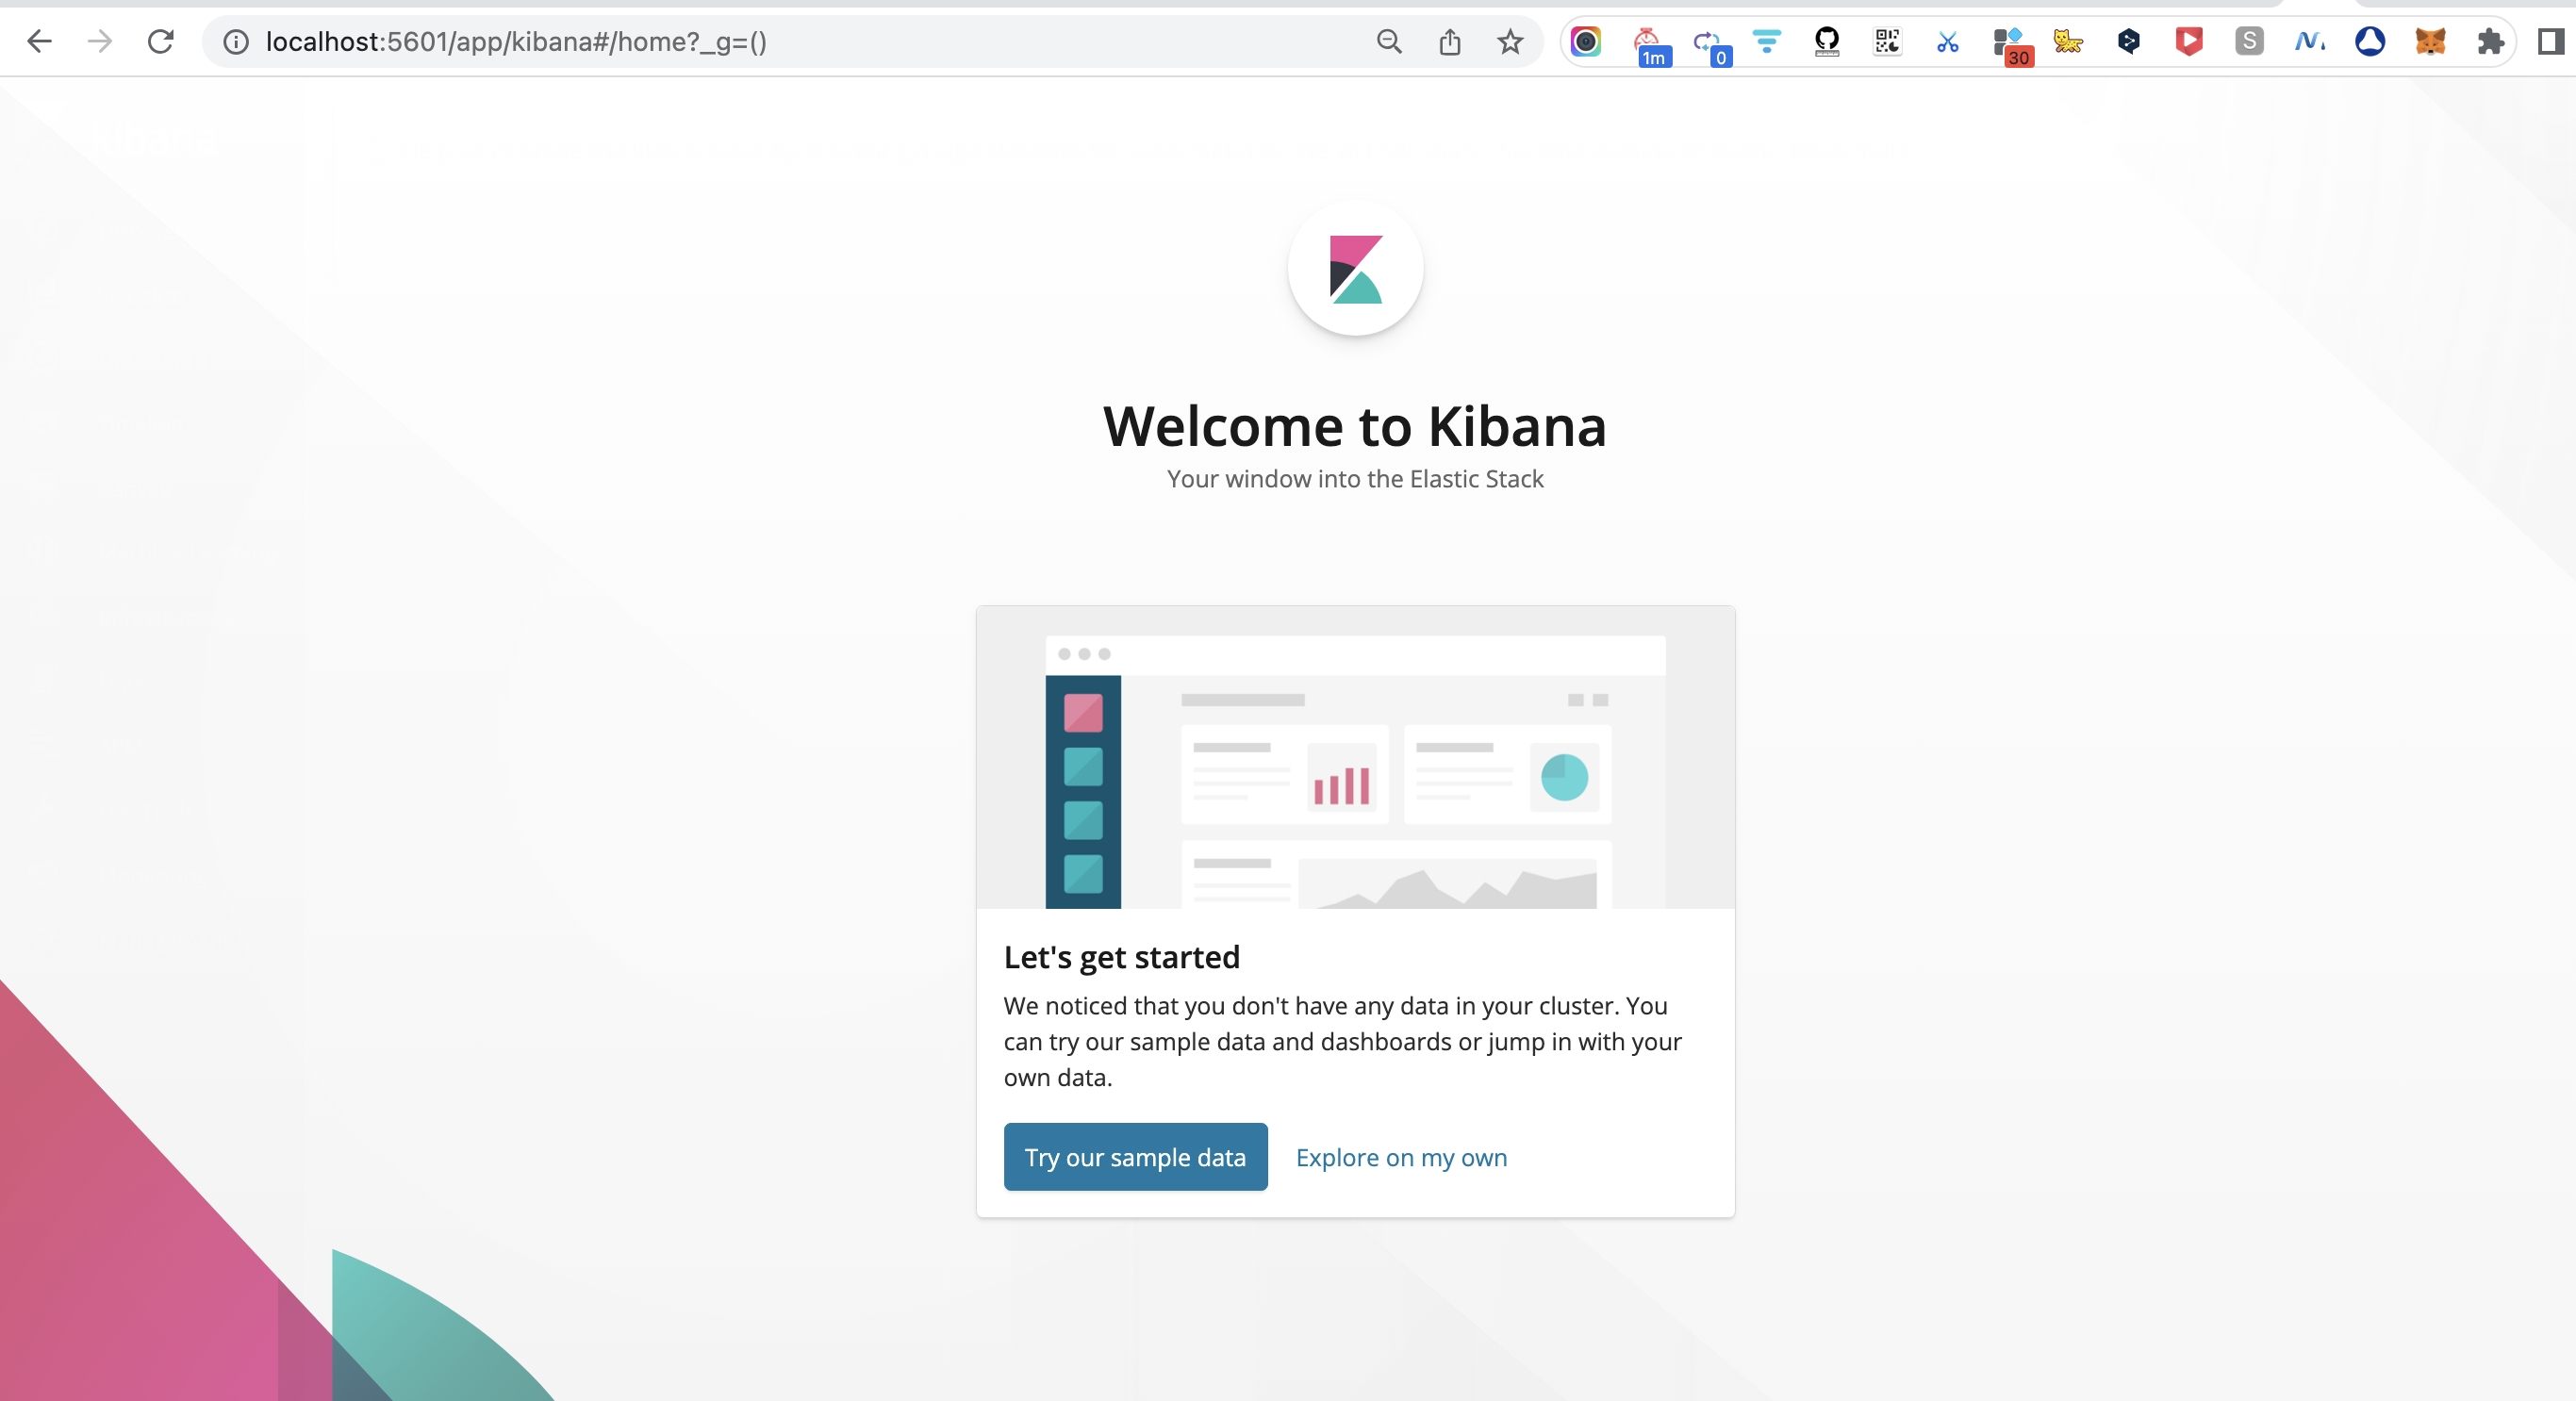Click the Try our sample data button

[x=1135, y=1157]
